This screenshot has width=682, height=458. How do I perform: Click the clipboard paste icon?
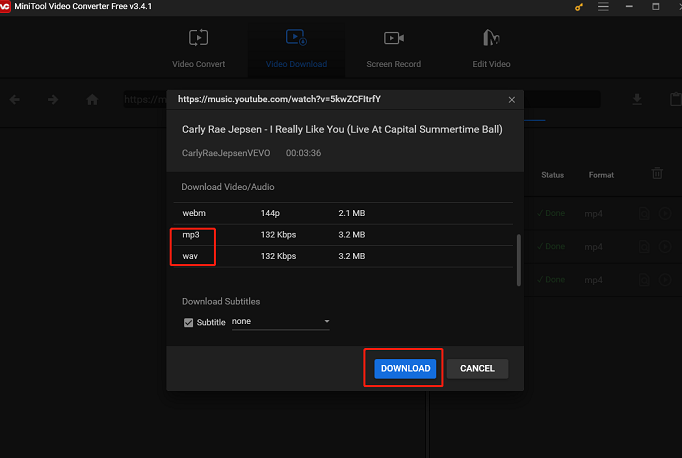click(x=675, y=99)
